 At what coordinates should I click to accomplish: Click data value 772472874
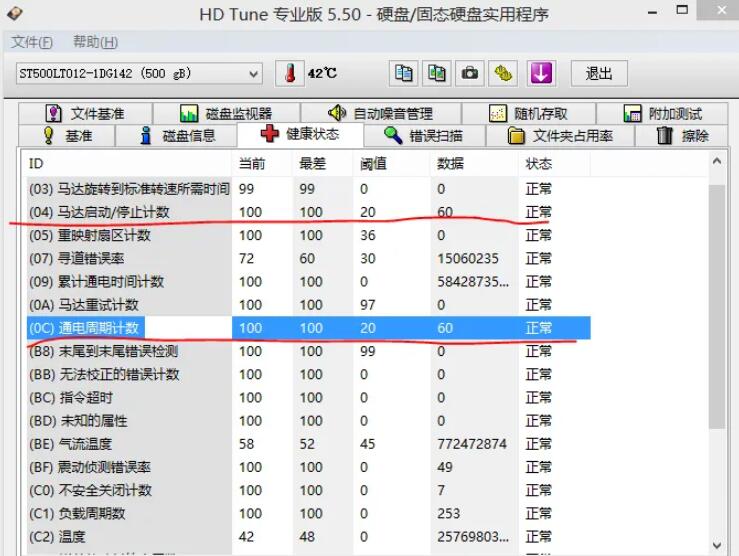click(x=472, y=444)
